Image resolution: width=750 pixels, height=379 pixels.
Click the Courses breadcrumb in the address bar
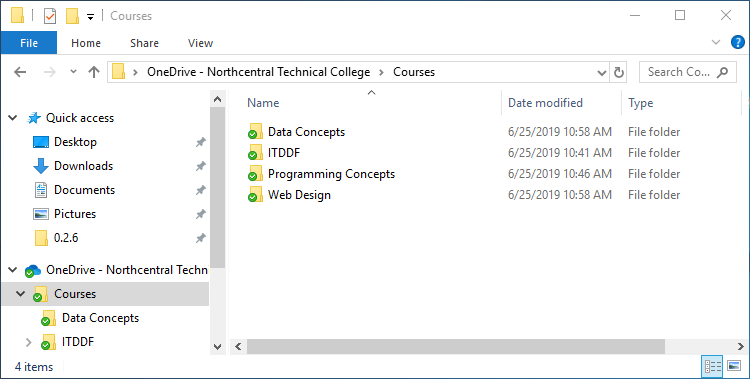[x=414, y=72]
